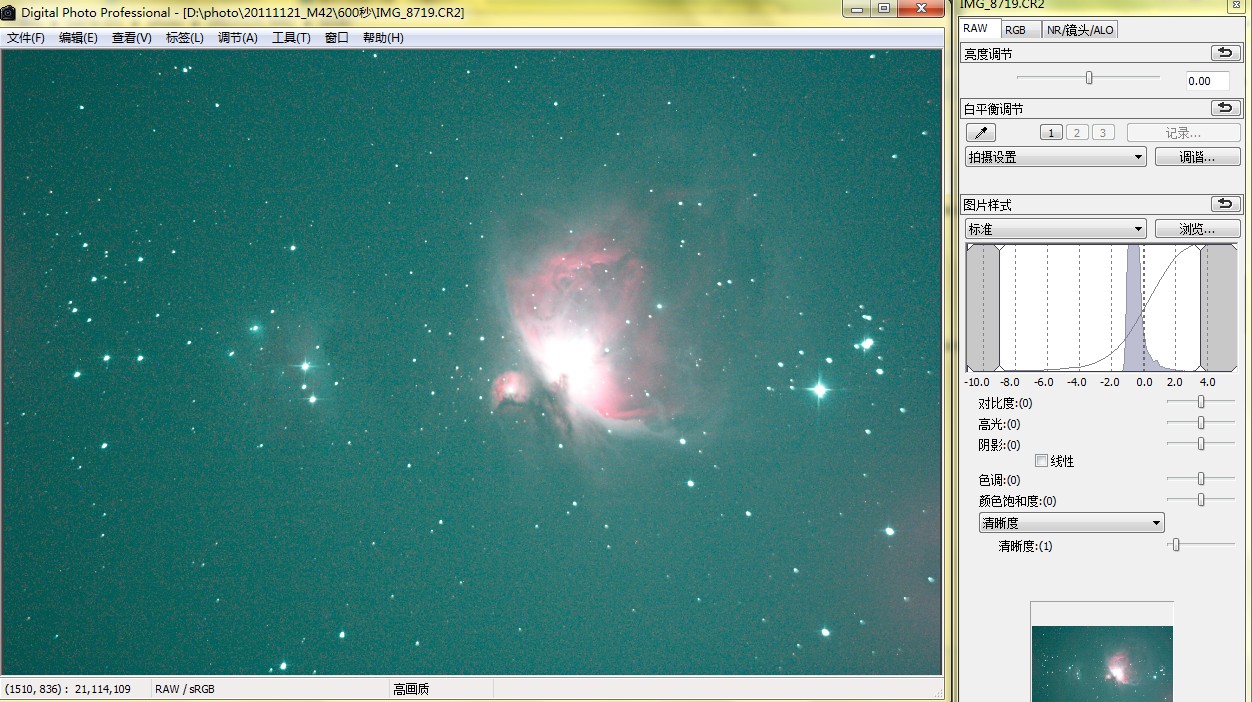This screenshot has width=1252, height=702.
Task: Switch to the NR/镜头/ALO tab
Action: (x=1080, y=30)
